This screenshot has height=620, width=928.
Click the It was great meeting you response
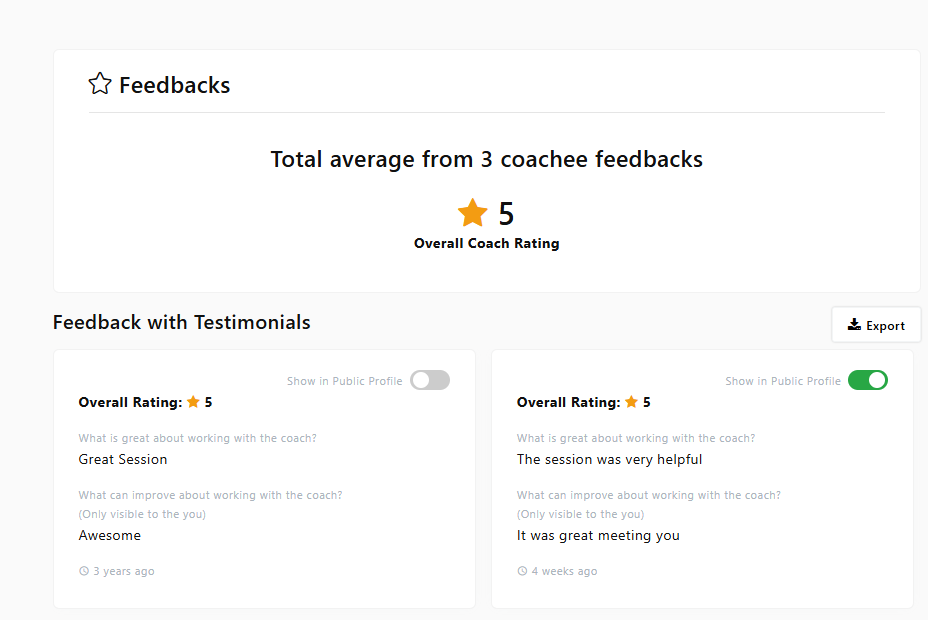coord(598,535)
